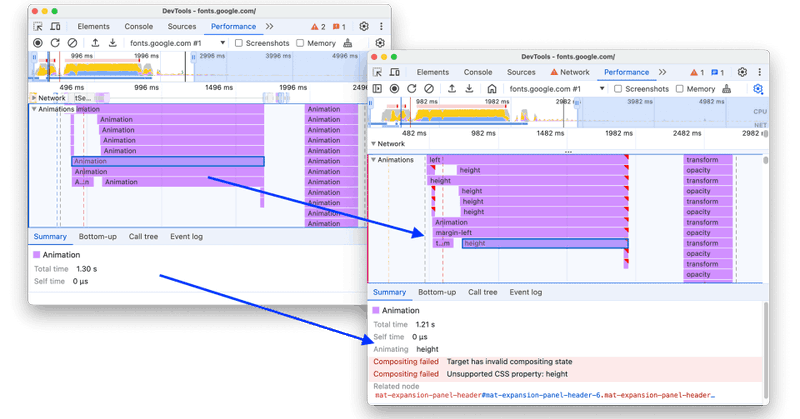Download profile icon in right DevTools window
Screen dimensions: 800x419
tap(469, 89)
